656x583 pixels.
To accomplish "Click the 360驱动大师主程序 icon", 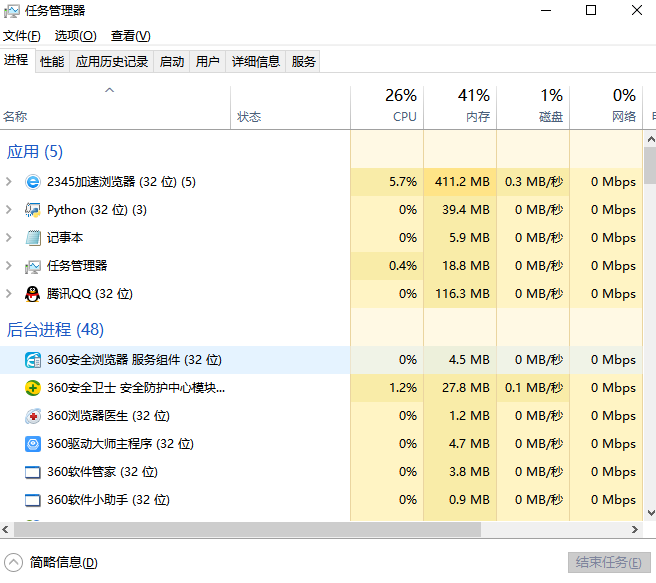I will point(33,444).
